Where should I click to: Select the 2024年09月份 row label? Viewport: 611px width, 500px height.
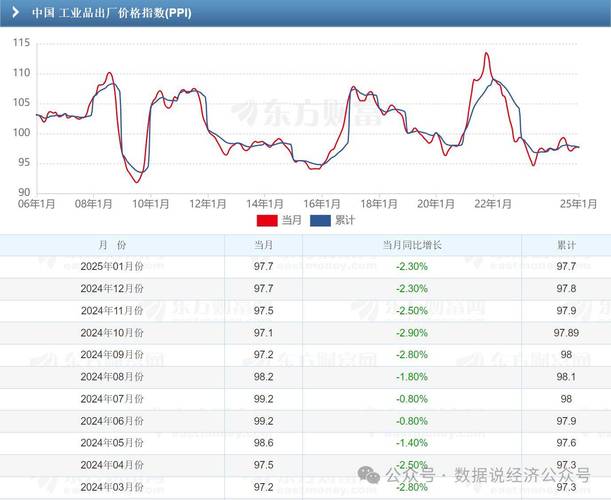tap(112, 355)
